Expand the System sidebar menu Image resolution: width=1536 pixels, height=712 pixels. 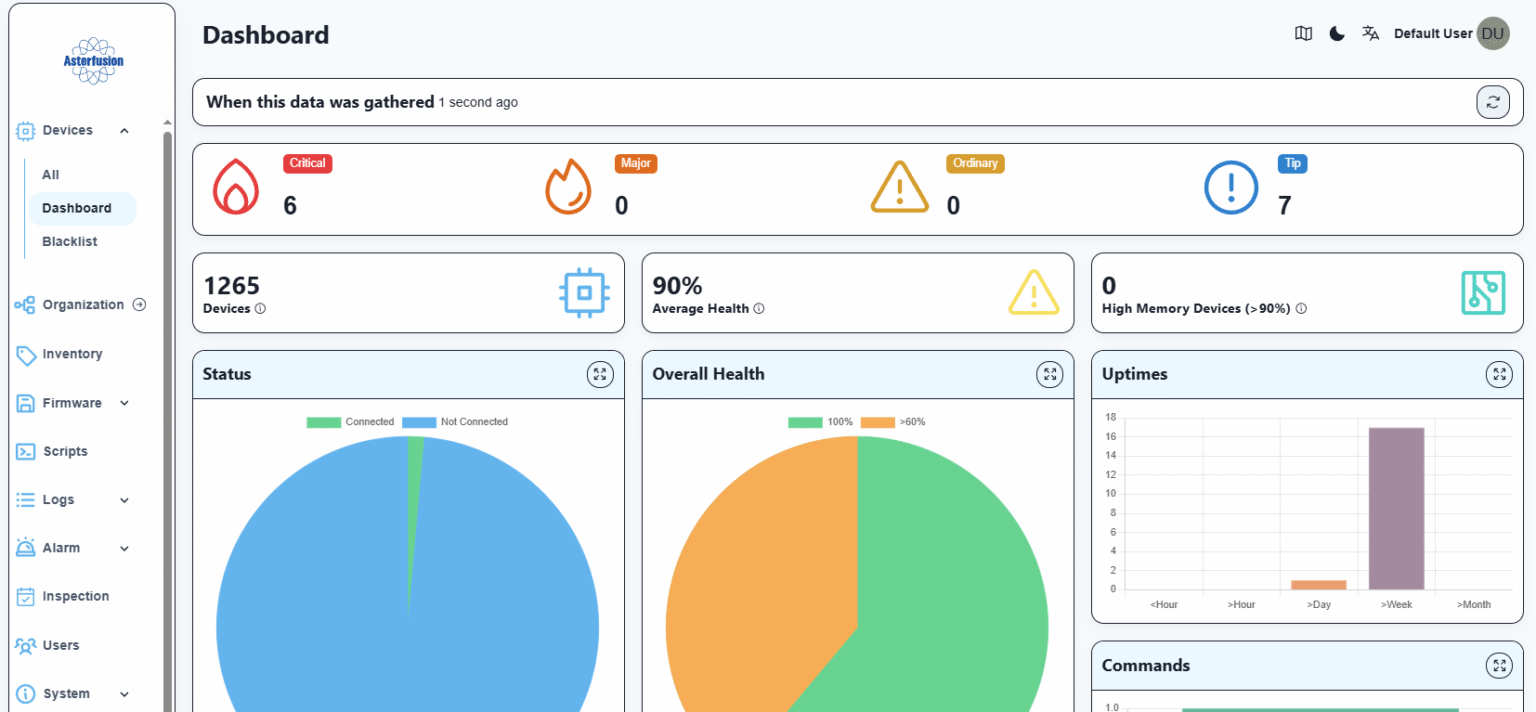[125, 694]
